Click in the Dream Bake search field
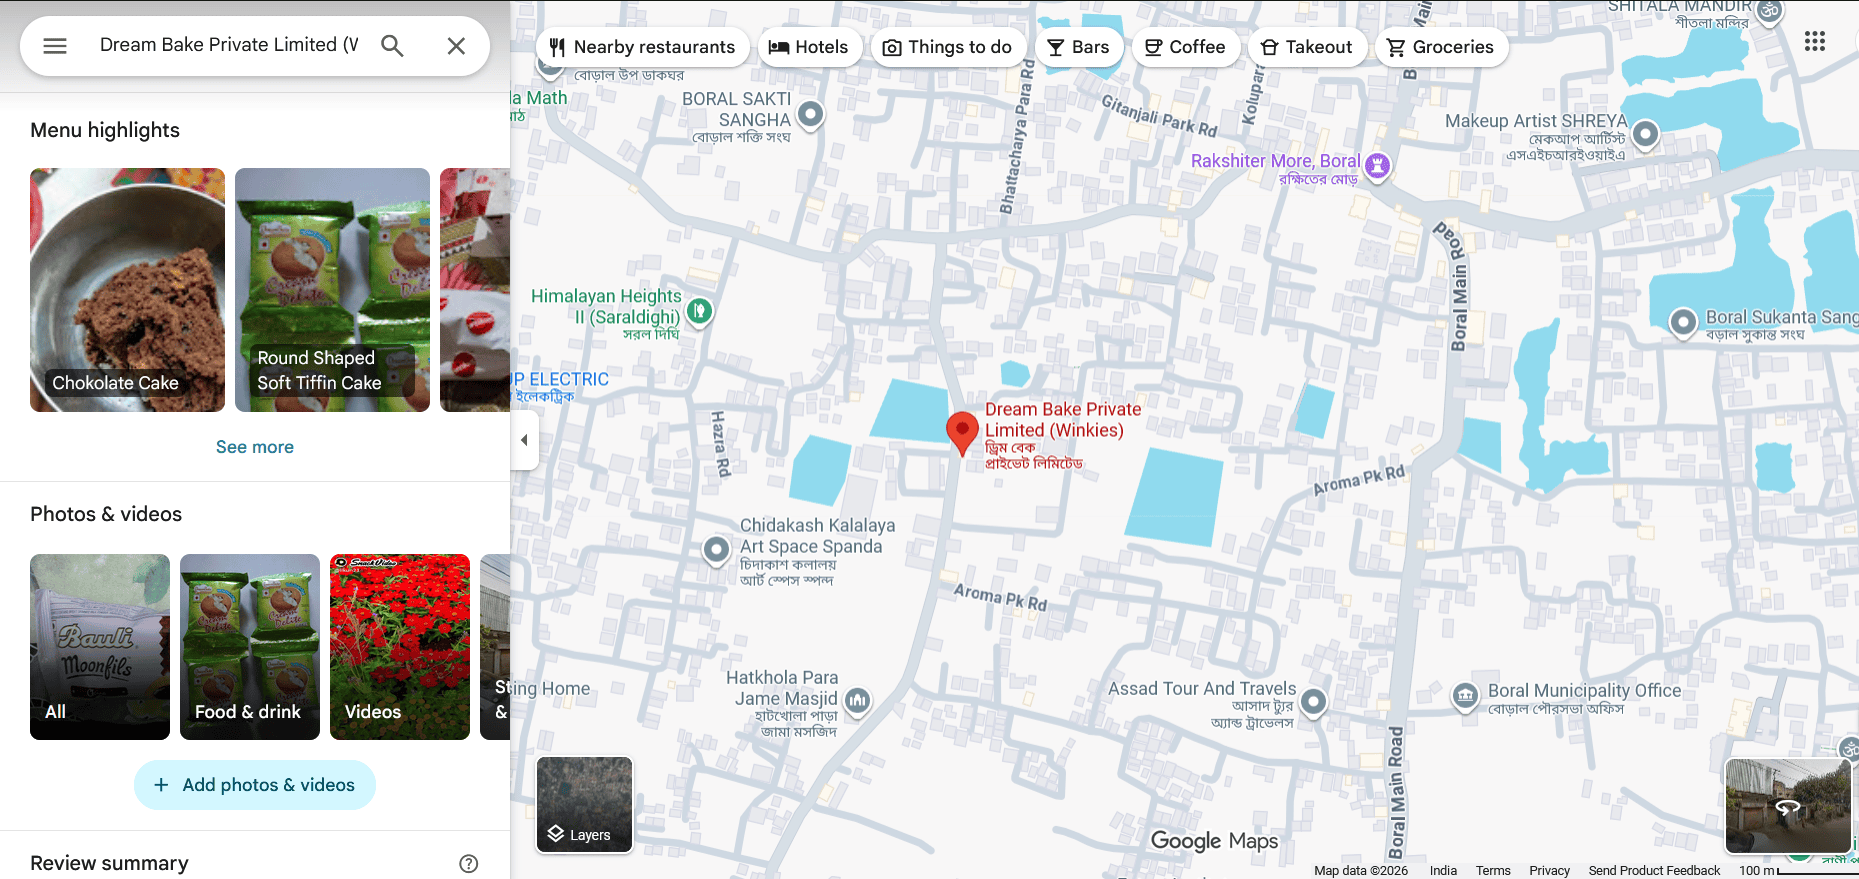This screenshot has height=879, width=1859. tap(229, 45)
